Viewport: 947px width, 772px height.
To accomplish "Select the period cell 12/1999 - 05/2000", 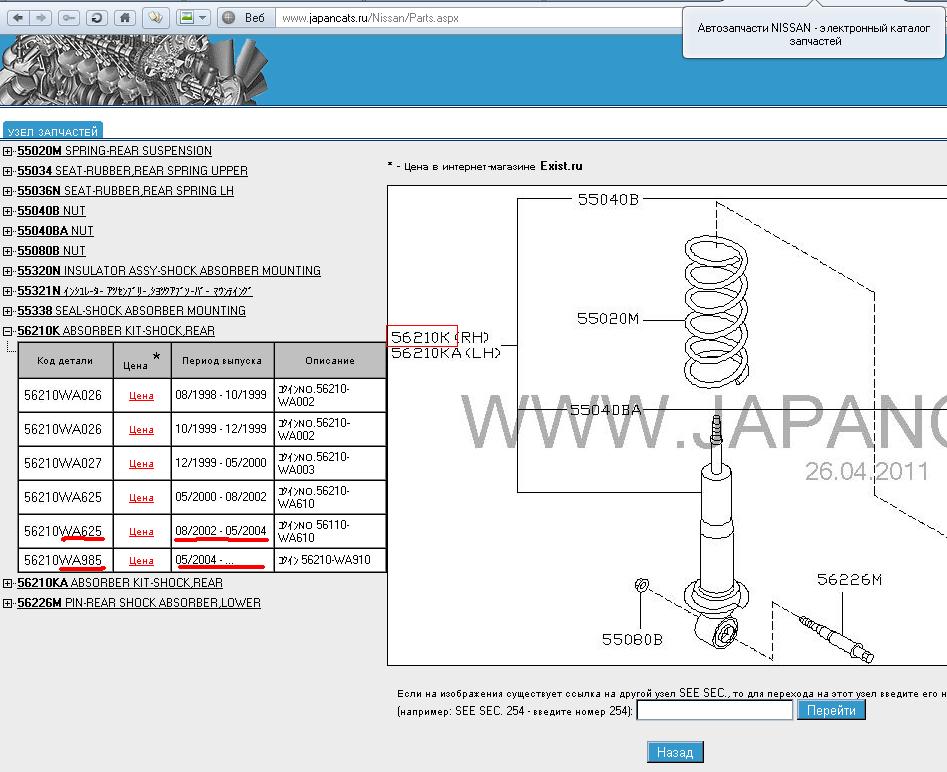I will 223,463.
